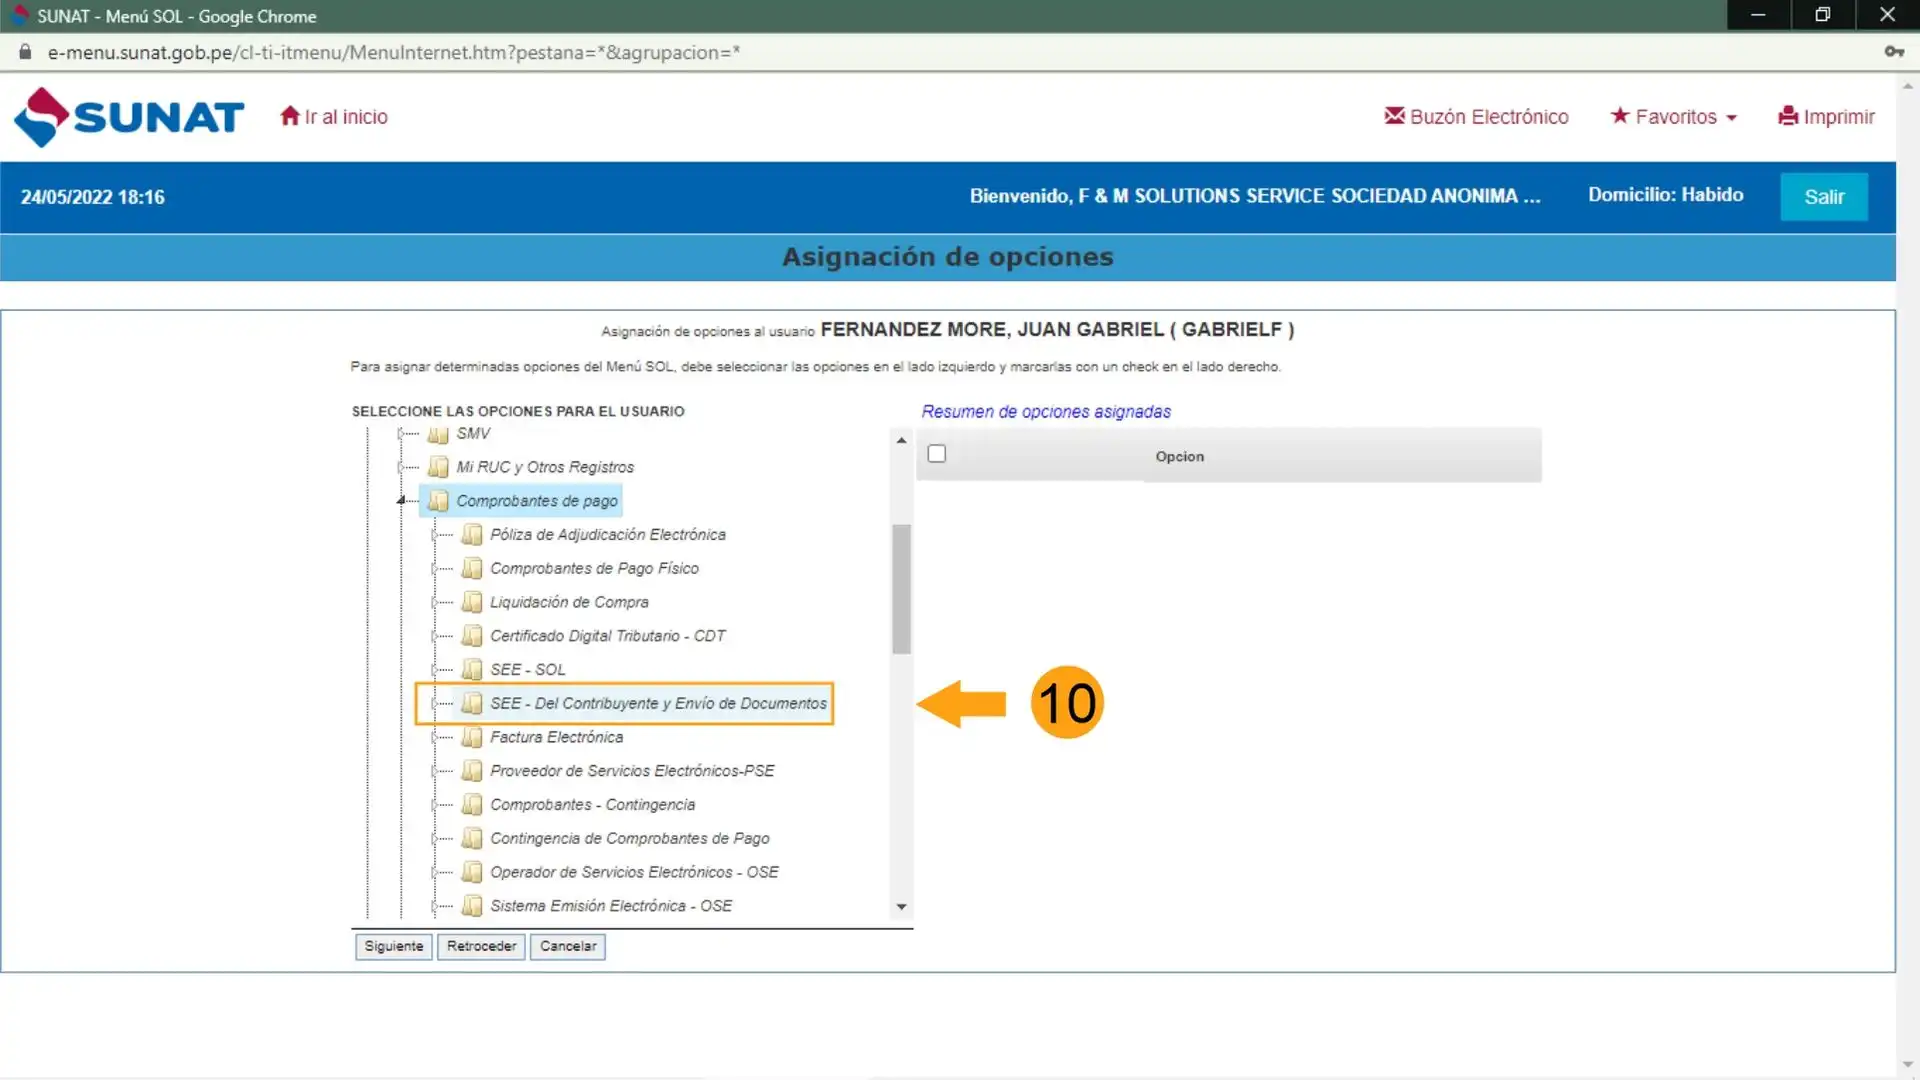Select Contingencia de Comprobantes de Pago item

point(630,839)
